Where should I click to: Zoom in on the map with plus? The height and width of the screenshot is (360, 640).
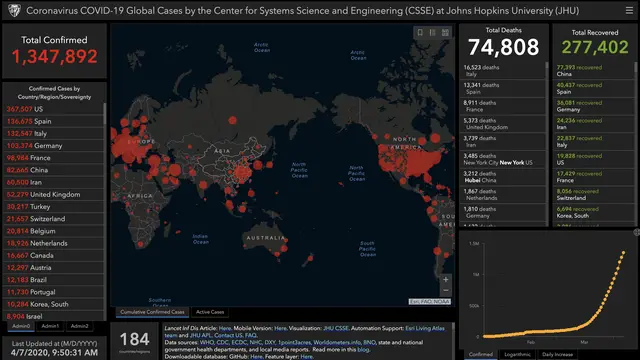[446, 280]
